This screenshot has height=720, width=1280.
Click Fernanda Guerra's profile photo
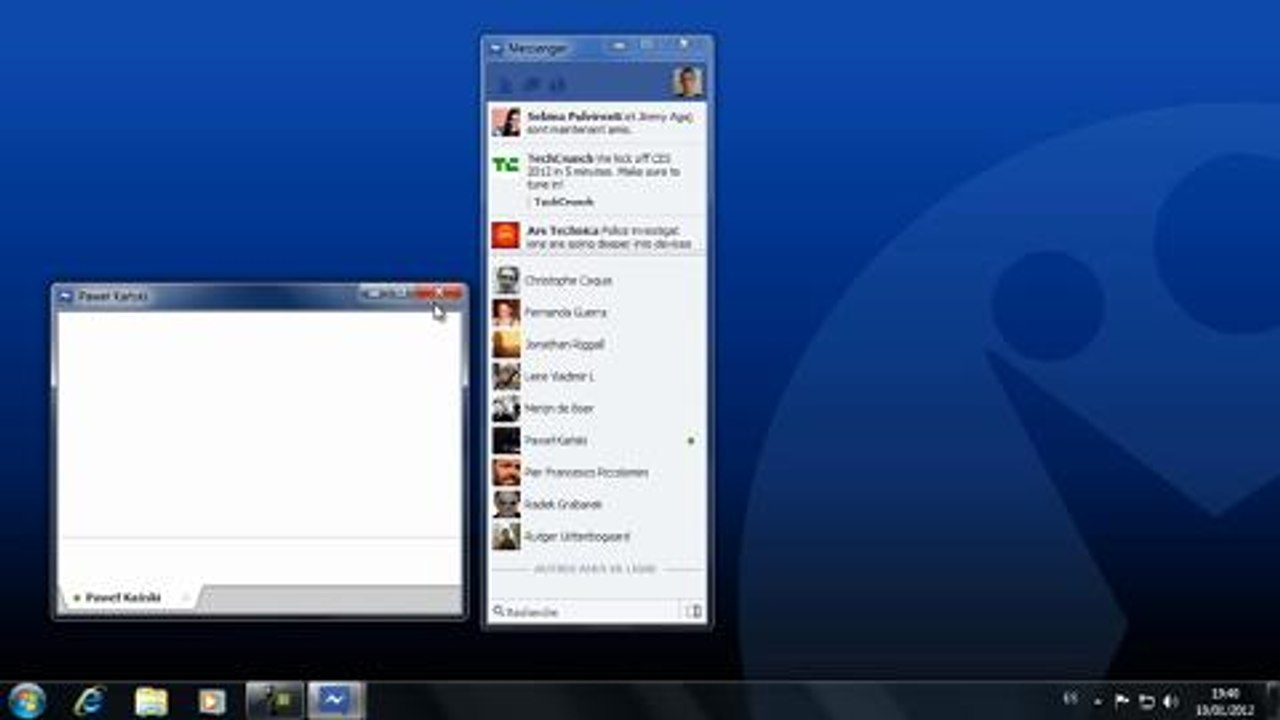click(506, 312)
